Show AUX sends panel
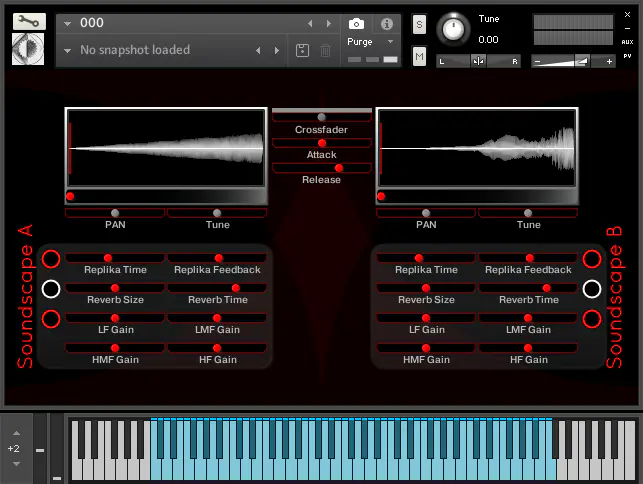This screenshot has height=484, width=643. [x=627, y=42]
